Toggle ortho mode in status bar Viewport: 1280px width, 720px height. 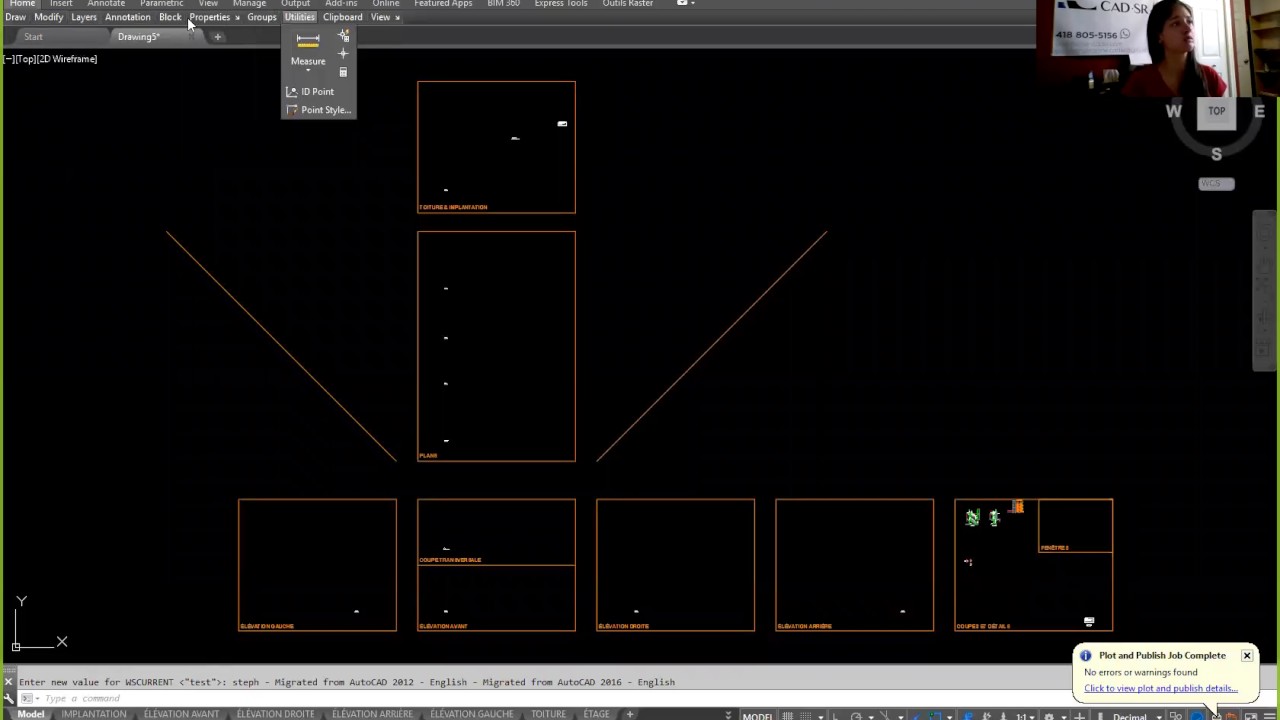(835, 716)
